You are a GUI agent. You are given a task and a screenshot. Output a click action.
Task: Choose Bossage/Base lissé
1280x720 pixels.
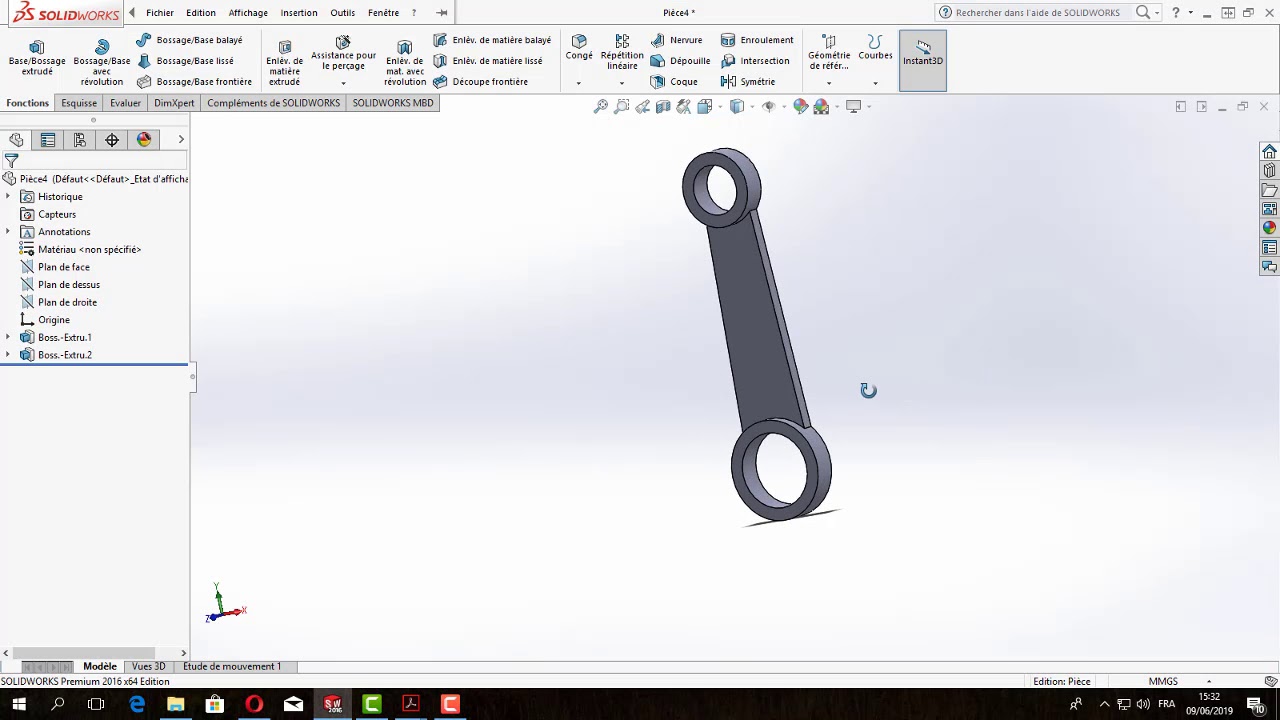click(x=186, y=61)
